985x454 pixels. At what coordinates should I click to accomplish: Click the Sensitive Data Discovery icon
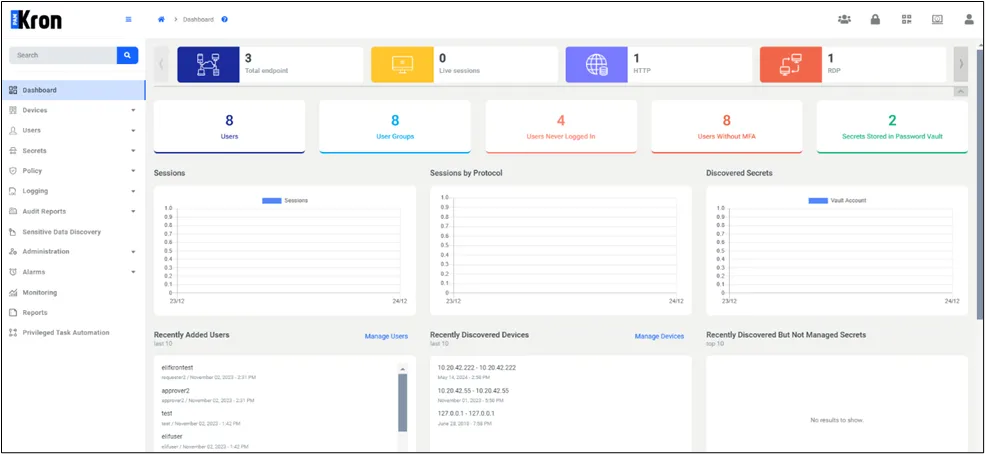13,232
